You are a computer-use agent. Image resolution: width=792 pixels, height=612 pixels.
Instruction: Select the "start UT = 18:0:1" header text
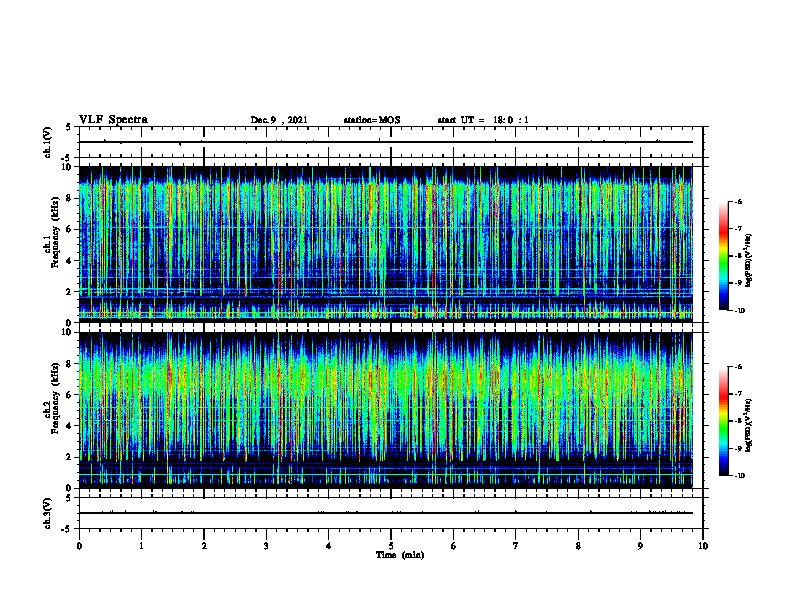(483, 120)
